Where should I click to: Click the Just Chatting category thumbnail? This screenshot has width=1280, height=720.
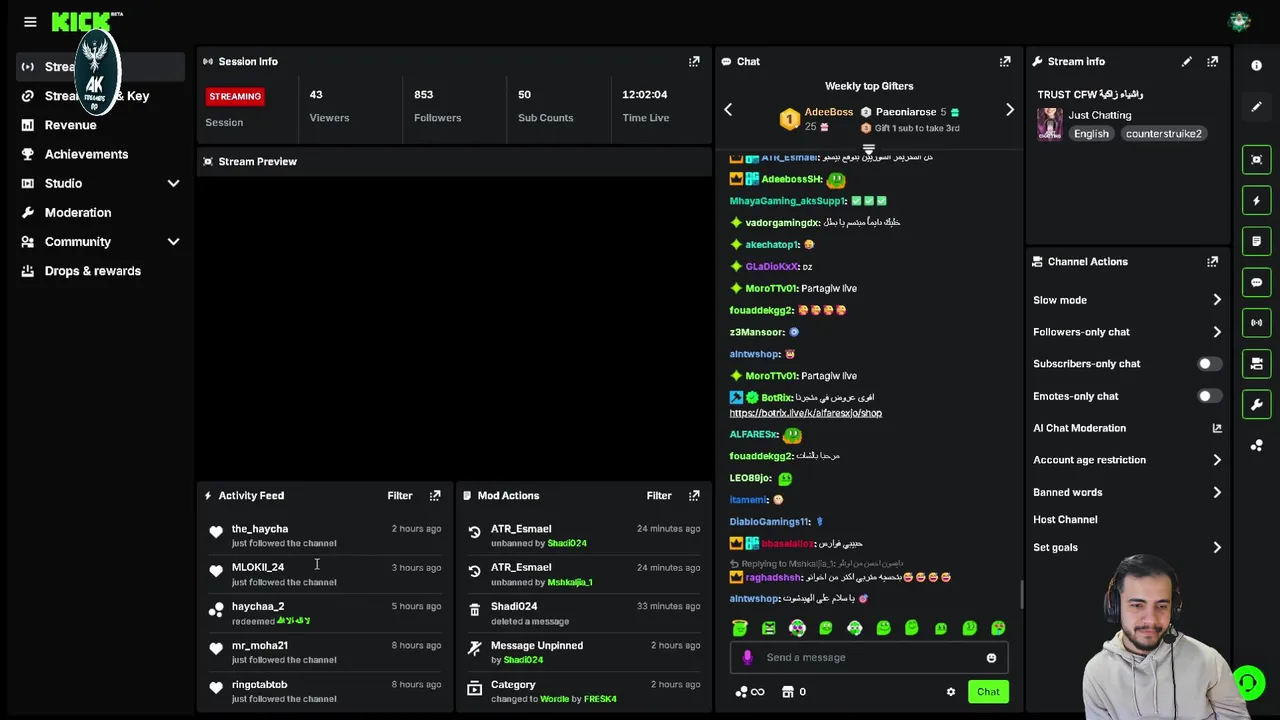(x=1050, y=124)
